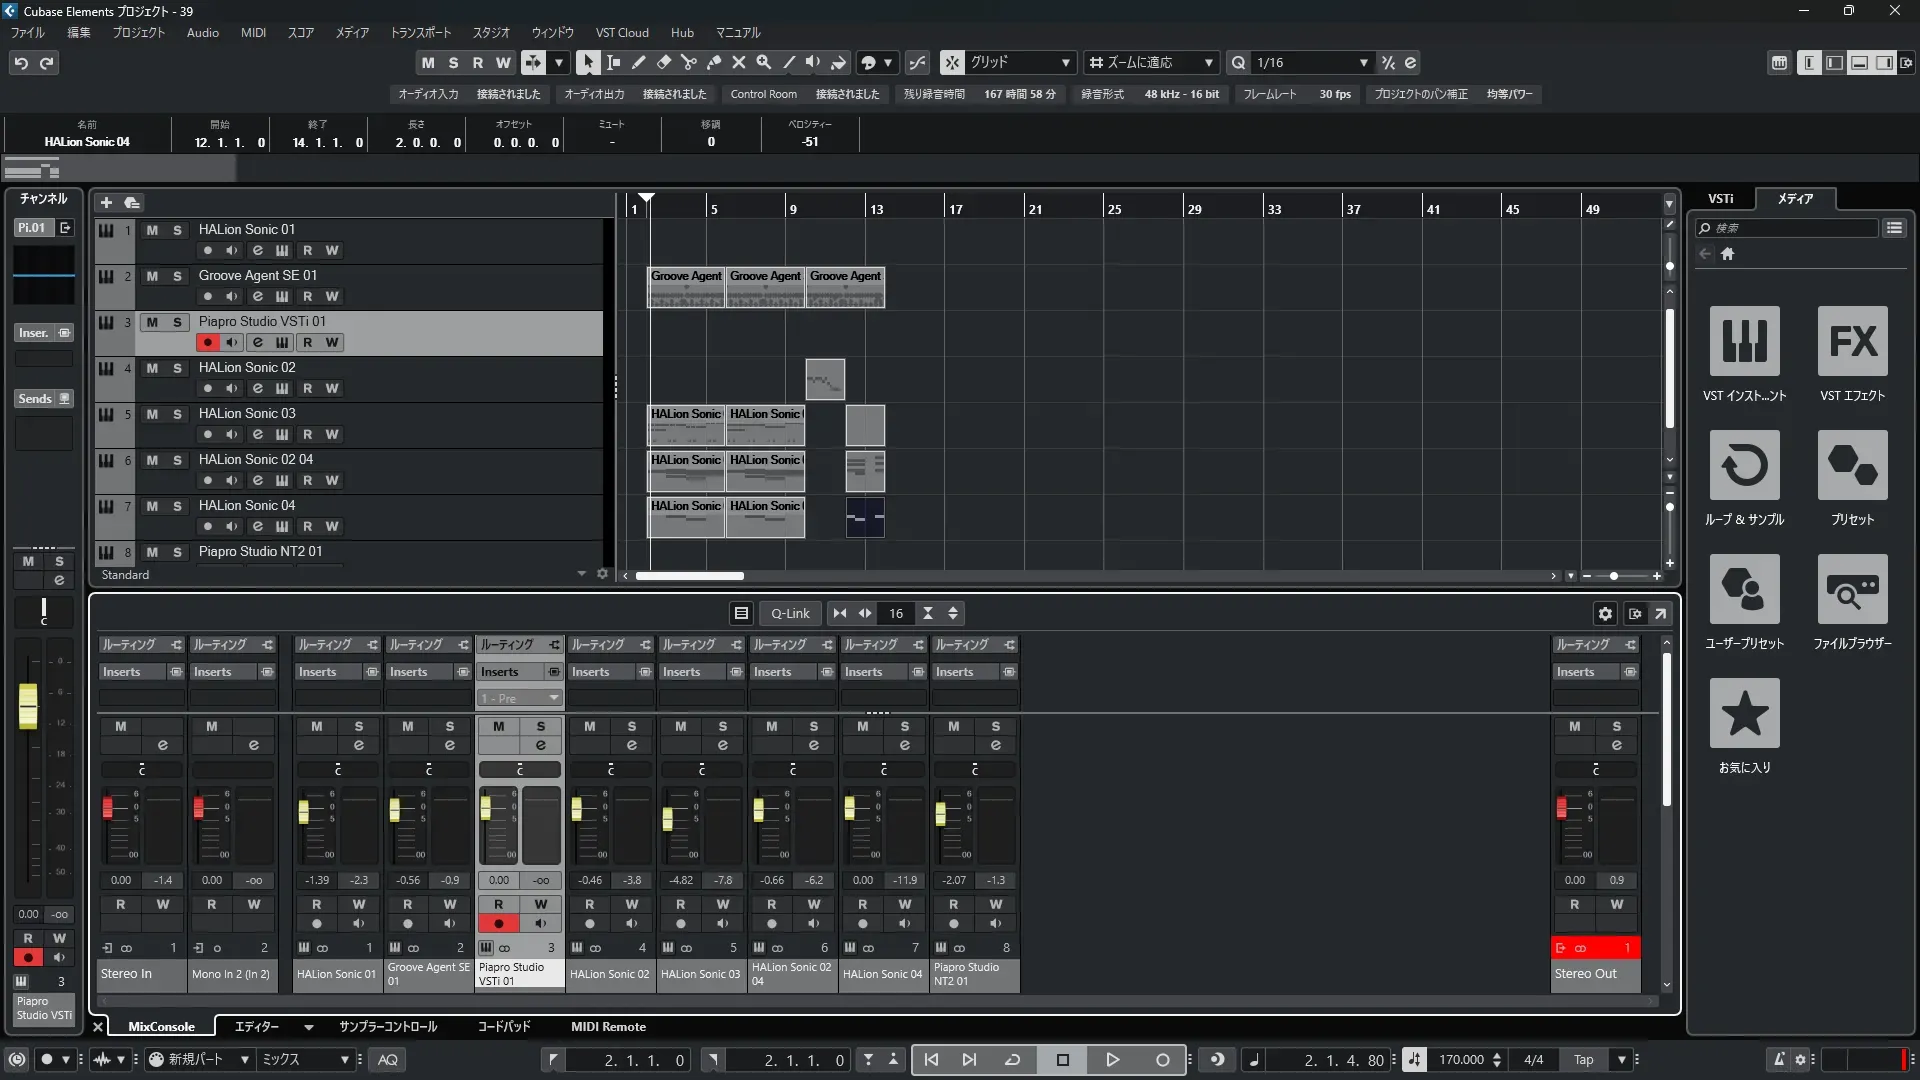Viewport: 1920px width, 1080px height.
Task: Select the Mute (X) tool
Action: pos(739,62)
